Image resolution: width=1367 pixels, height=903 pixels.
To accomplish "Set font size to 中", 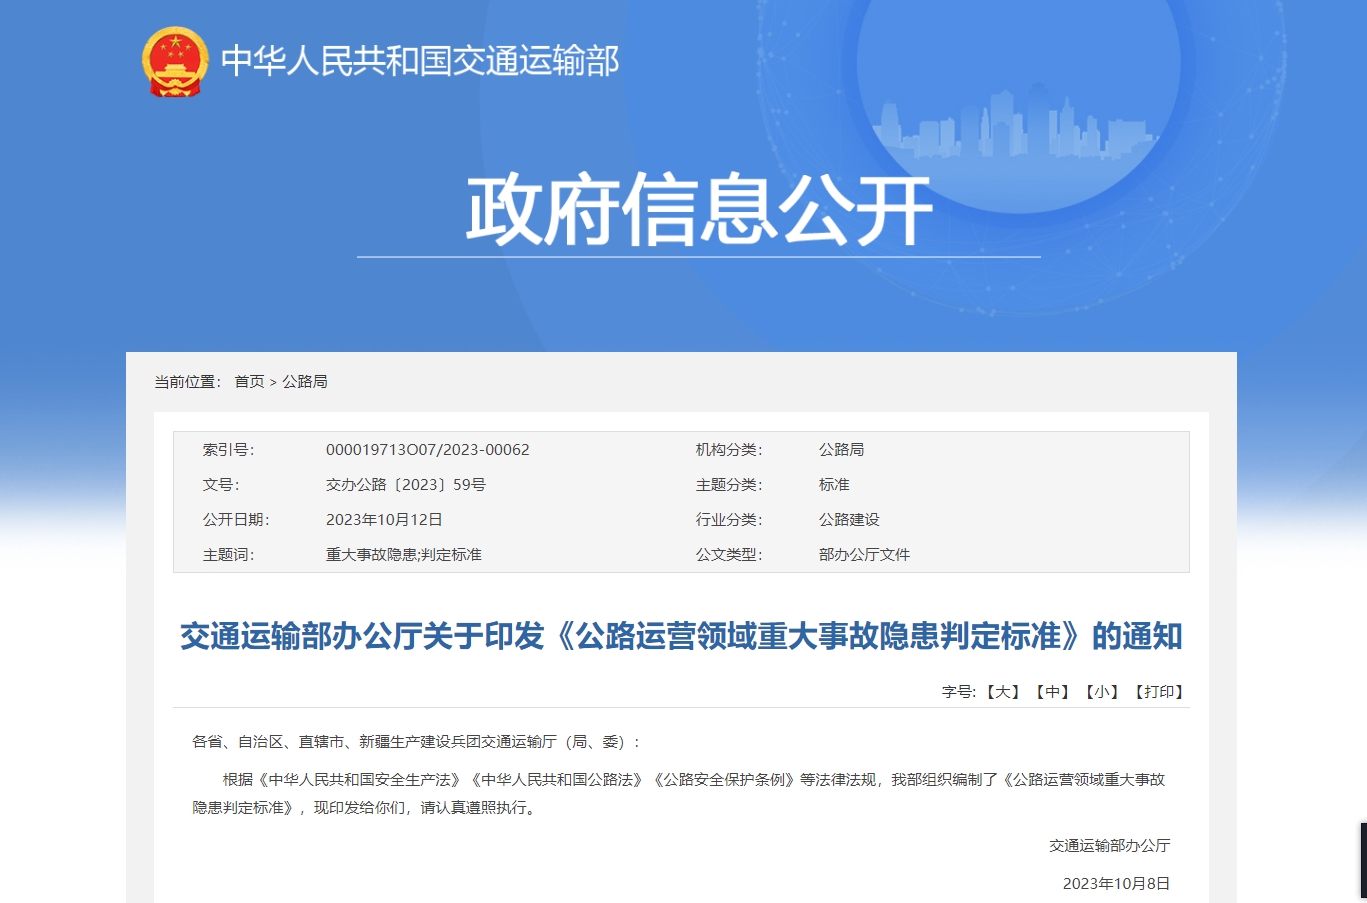I will click(1052, 692).
